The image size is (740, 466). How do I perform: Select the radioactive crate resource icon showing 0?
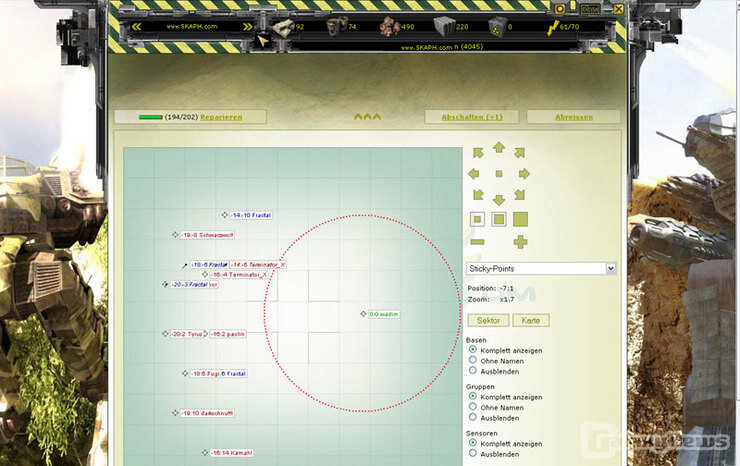497,26
